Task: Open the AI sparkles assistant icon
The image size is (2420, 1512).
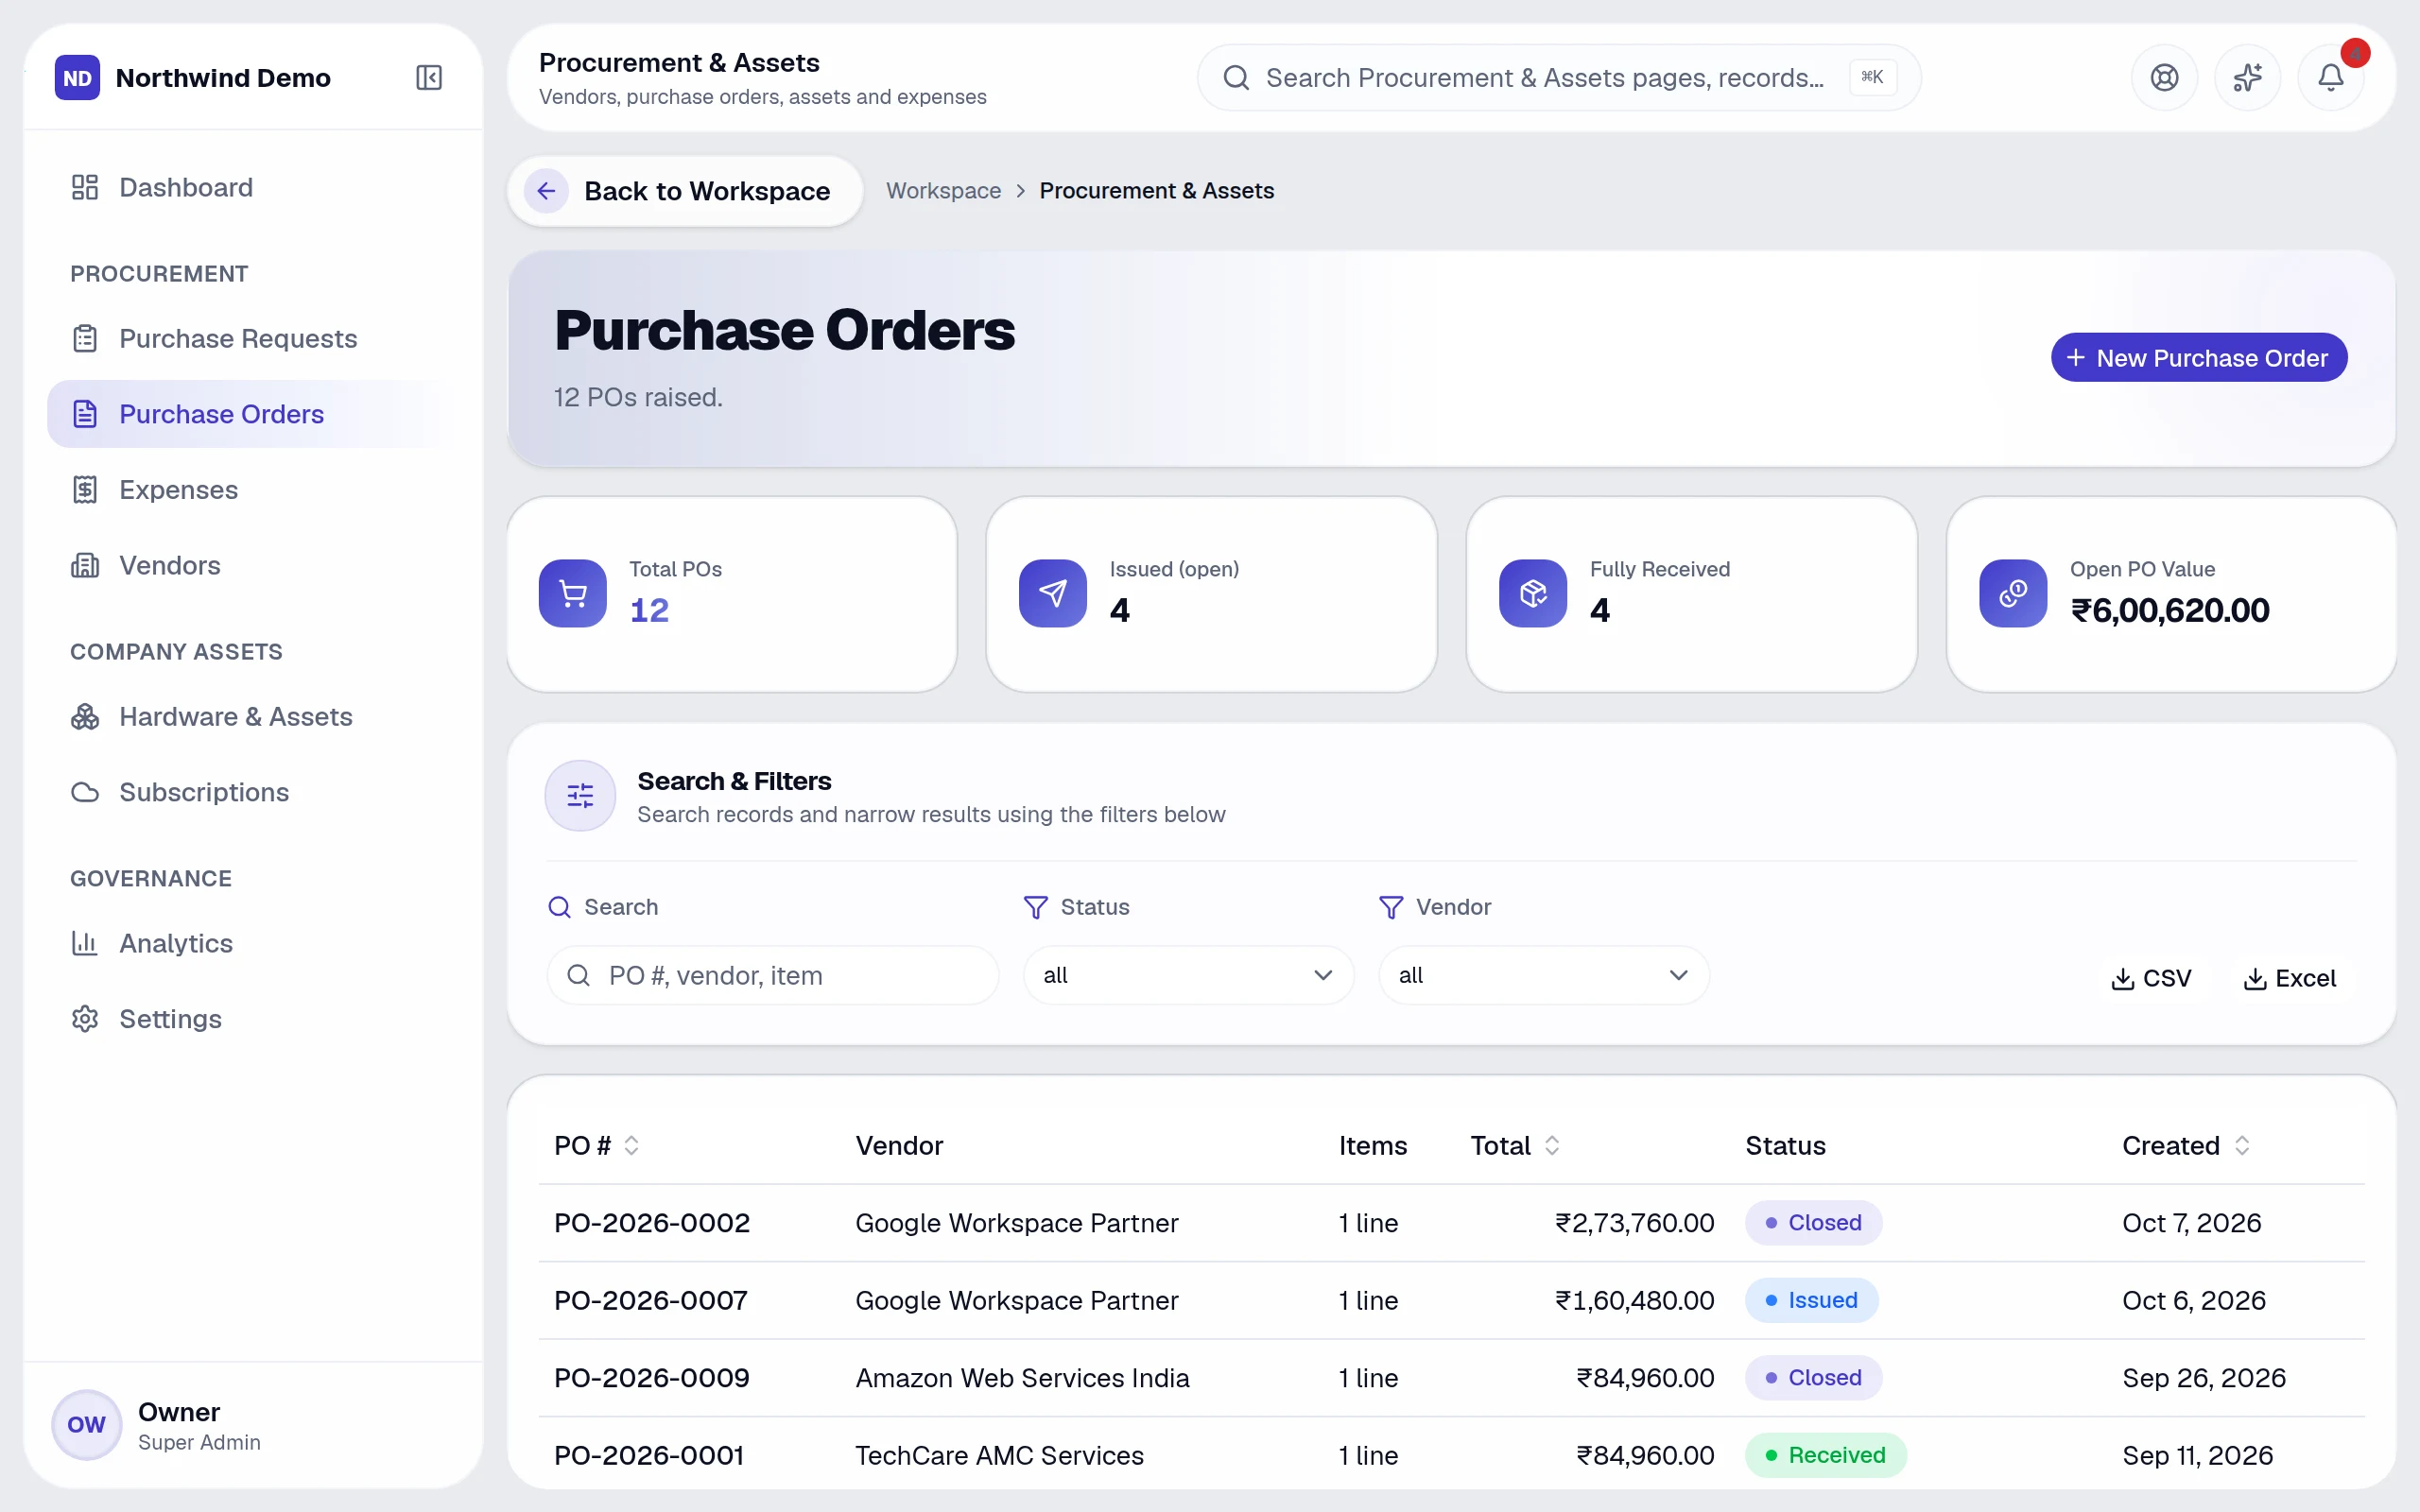Action: click(x=2247, y=77)
